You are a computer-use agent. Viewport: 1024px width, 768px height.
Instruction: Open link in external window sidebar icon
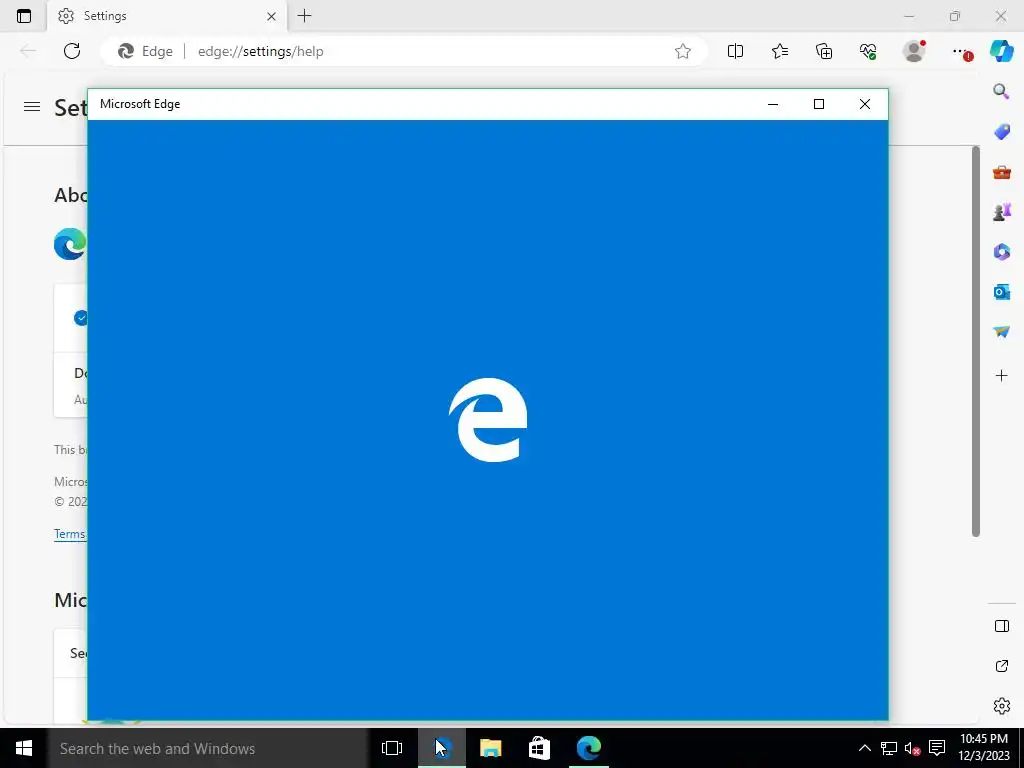tap(1001, 666)
